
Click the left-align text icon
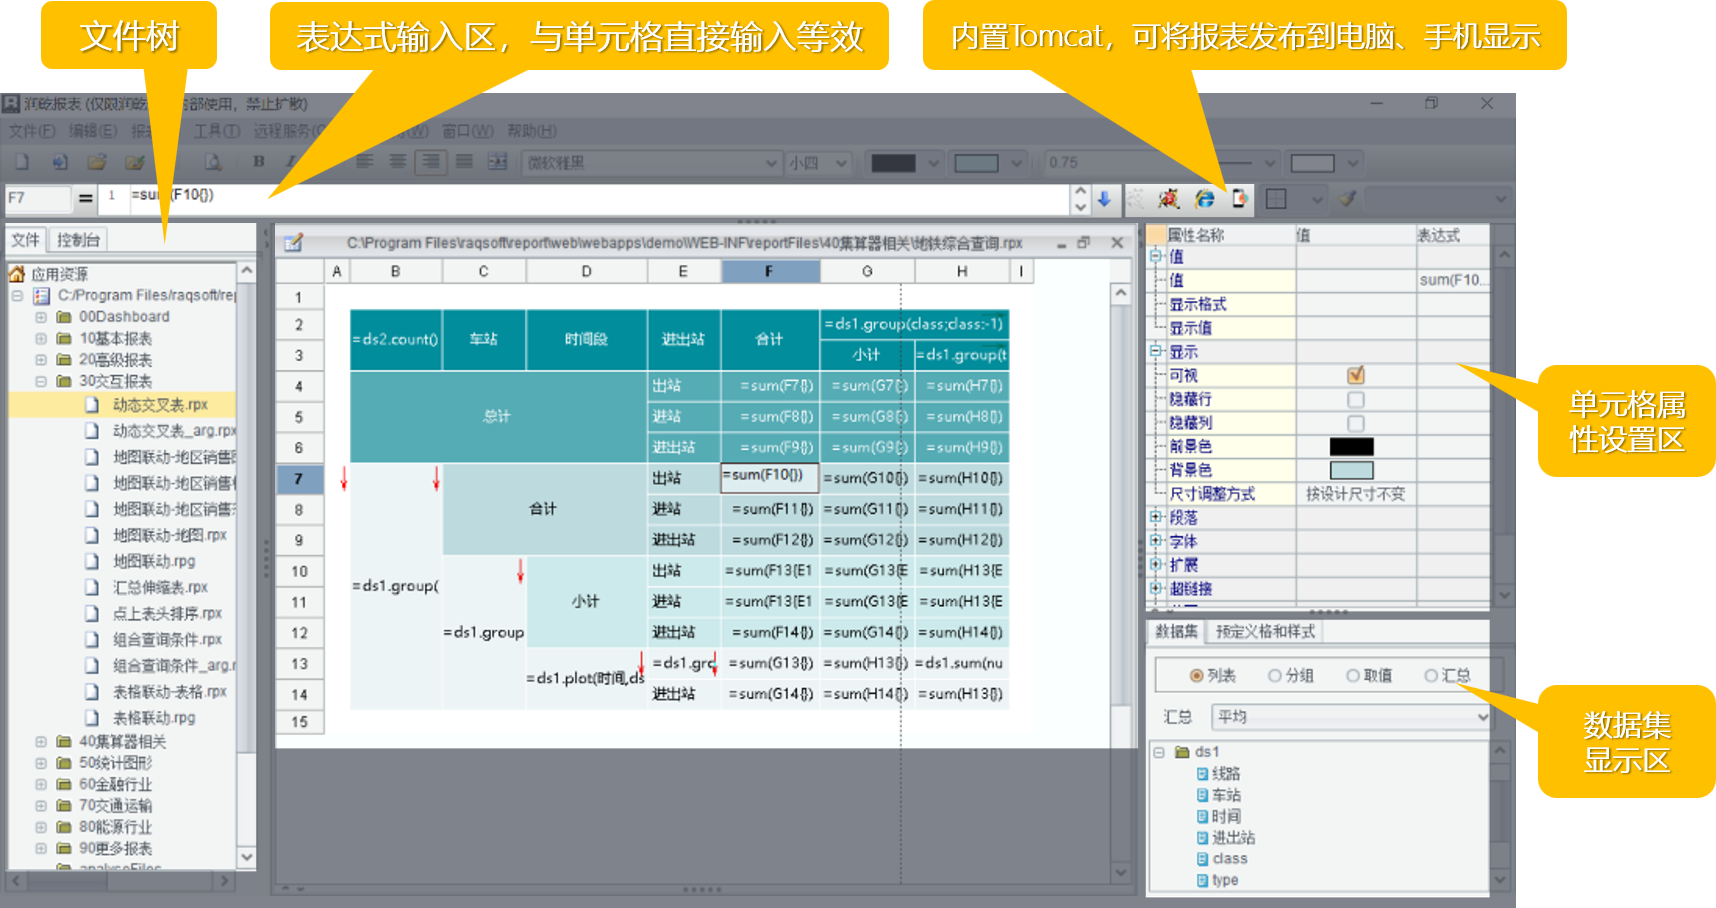click(x=365, y=162)
